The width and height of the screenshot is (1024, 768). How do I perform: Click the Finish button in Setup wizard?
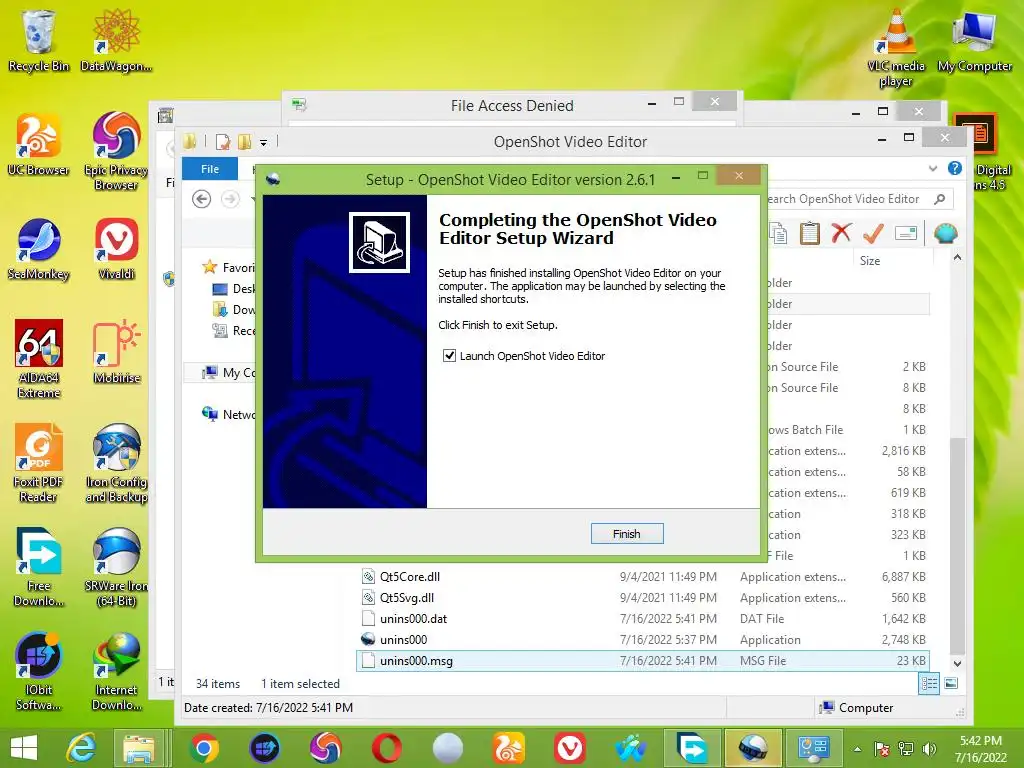pyautogui.click(x=626, y=534)
